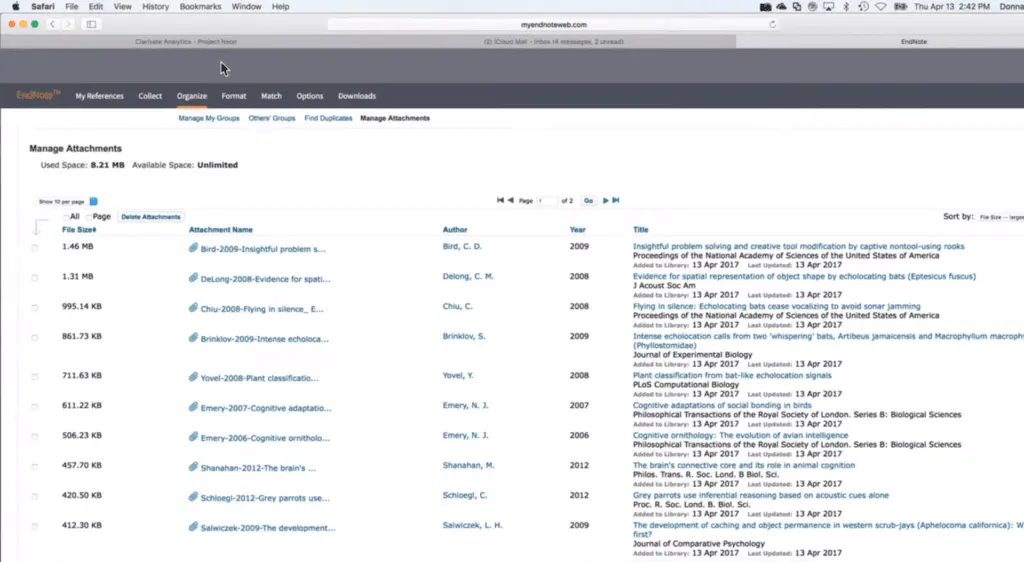The image size is (1024, 562).
Task: Sort by Year column header
Action: click(577, 230)
